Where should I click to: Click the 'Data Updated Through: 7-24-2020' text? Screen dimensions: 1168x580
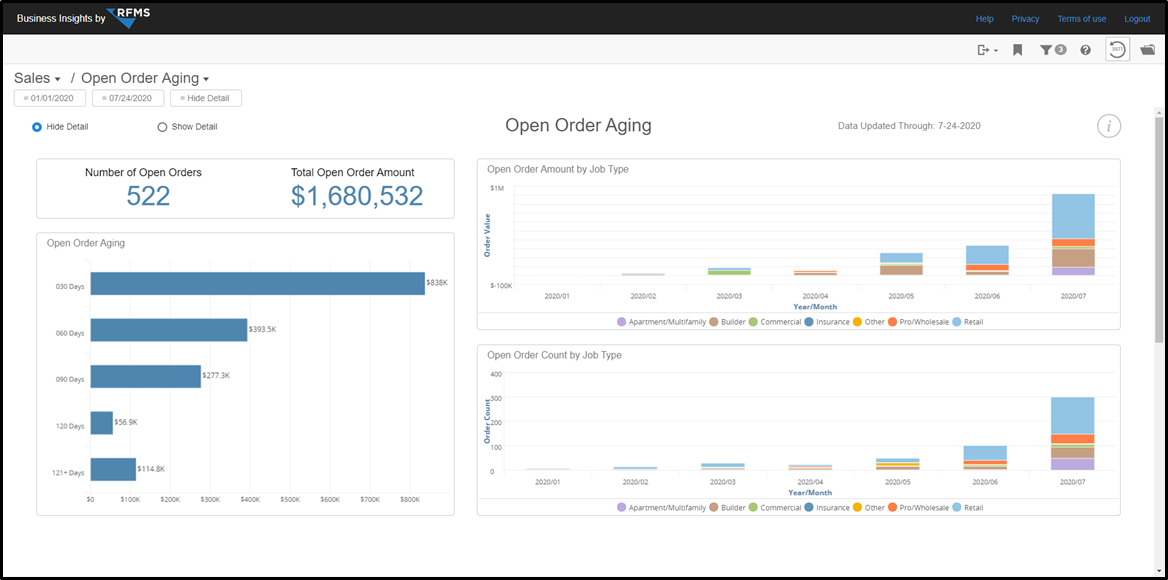tap(909, 126)
